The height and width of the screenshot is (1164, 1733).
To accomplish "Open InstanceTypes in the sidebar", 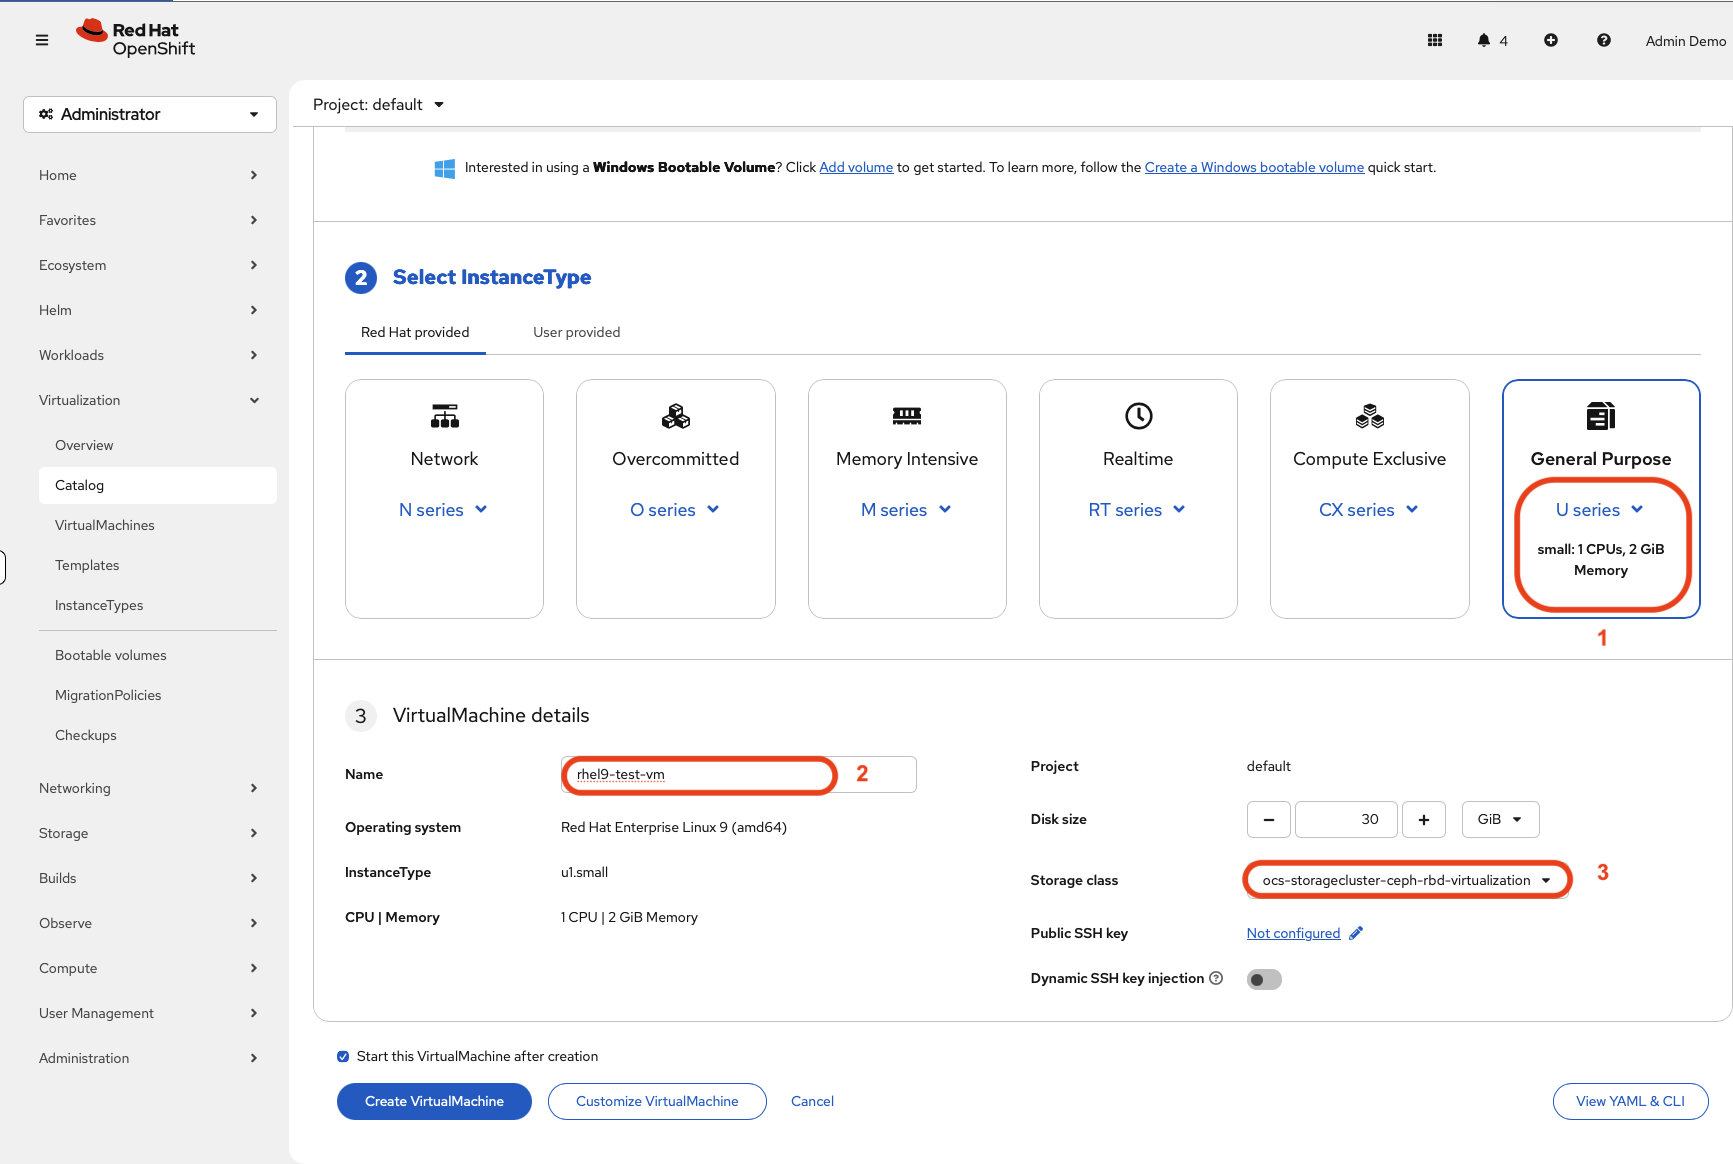I will pos(99,605).
